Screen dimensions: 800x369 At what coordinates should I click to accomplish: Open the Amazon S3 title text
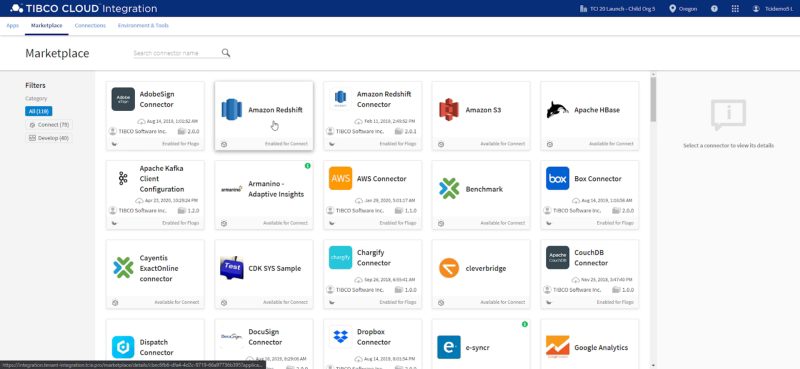[483, 110]
